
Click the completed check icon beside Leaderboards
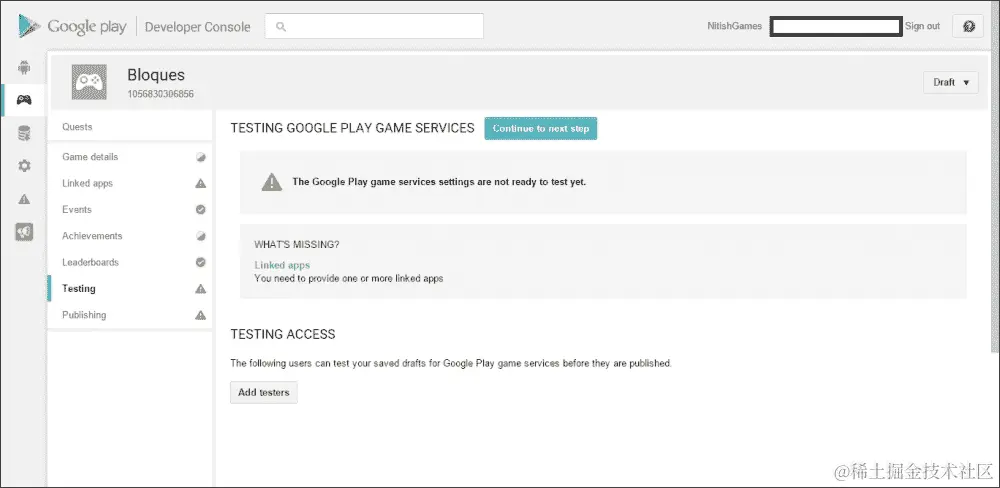tap(200, 262)
